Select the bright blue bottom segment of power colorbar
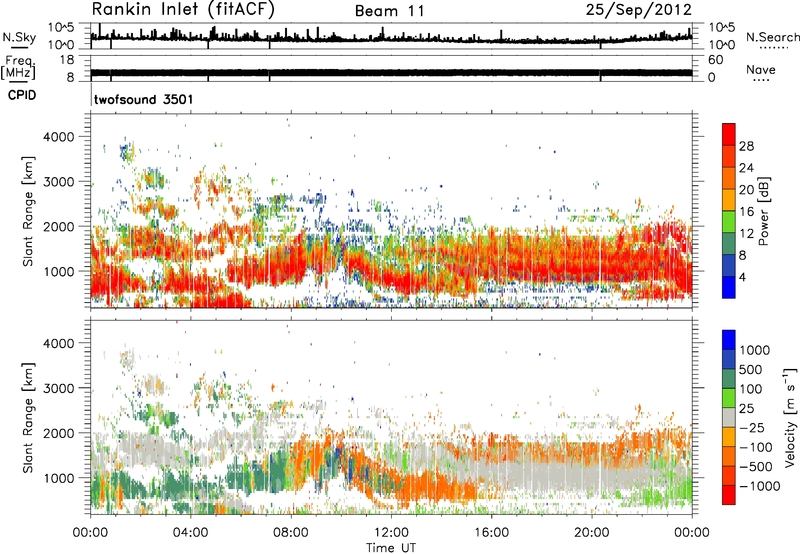The image size is (800, 554). click(x=729, y=287)
